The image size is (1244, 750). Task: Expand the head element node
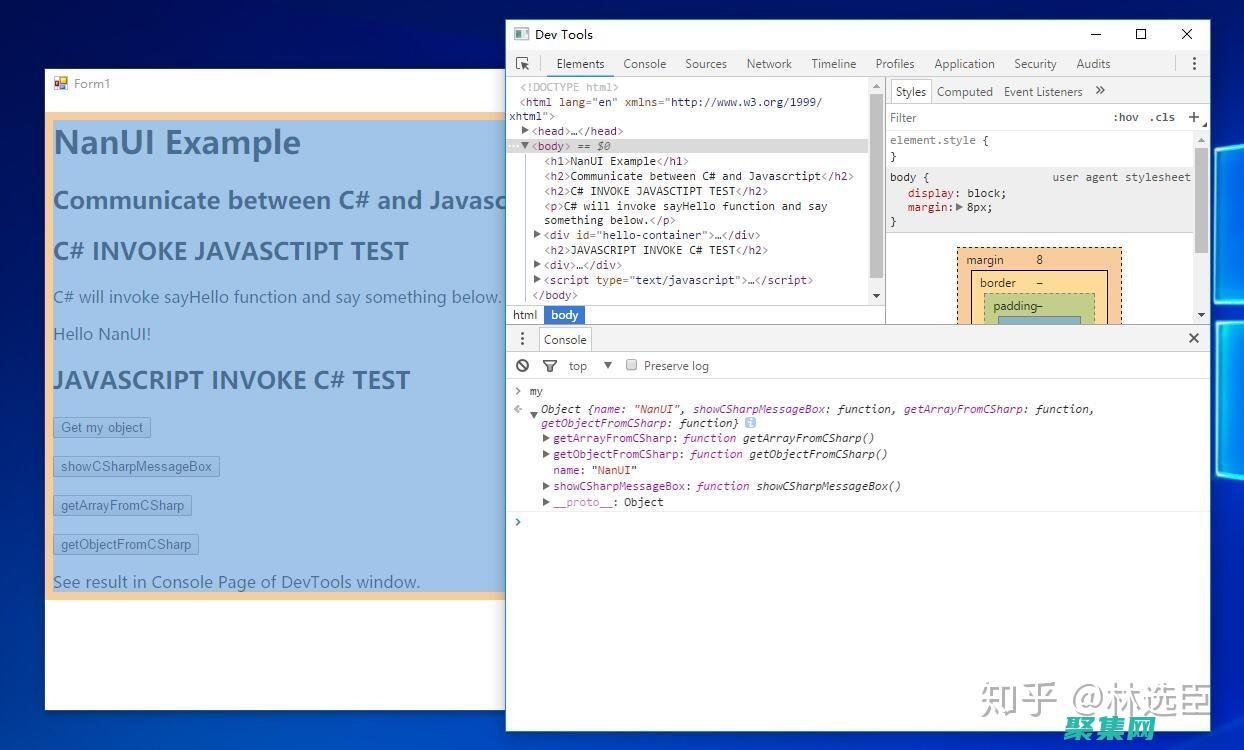526,131
